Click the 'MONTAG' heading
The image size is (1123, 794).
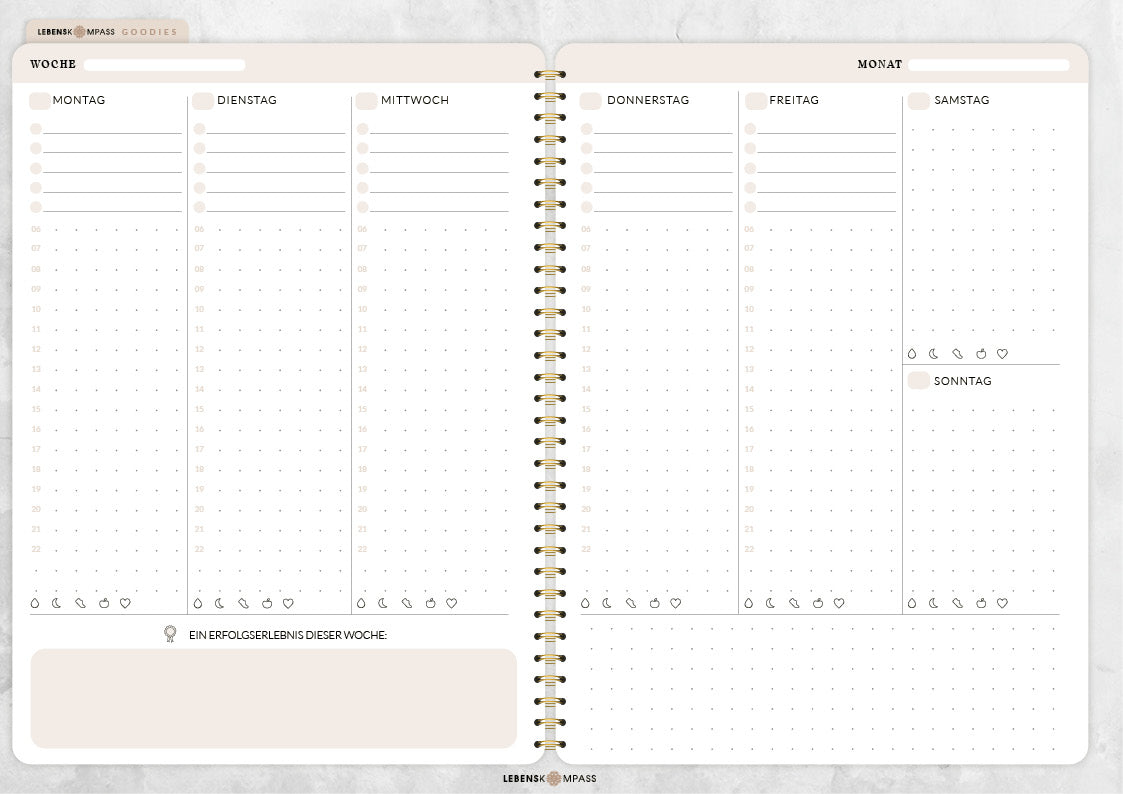tap(79, 100)
